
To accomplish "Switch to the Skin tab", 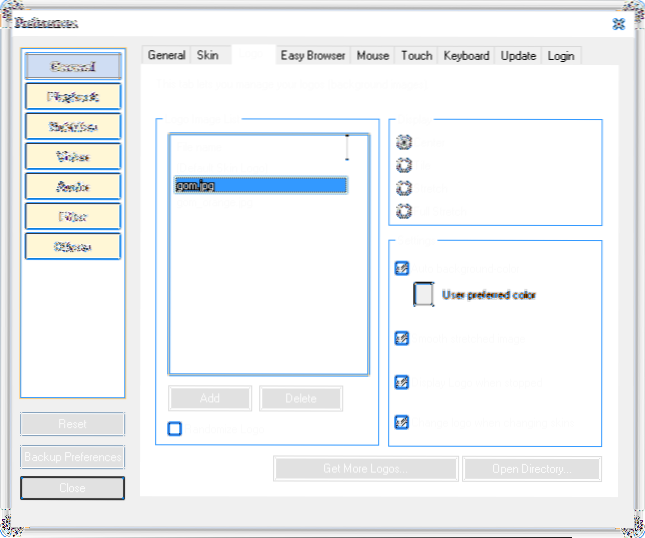I will tap(208, 56).
